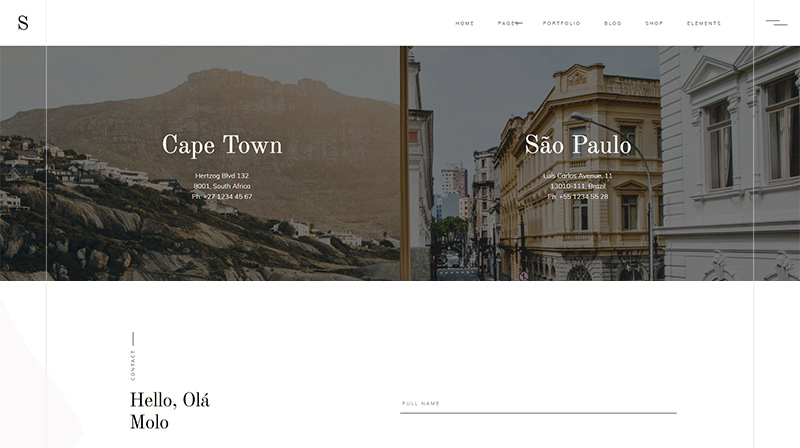Select the Hertzog Blvd 132 address line

tap(222, 176)
